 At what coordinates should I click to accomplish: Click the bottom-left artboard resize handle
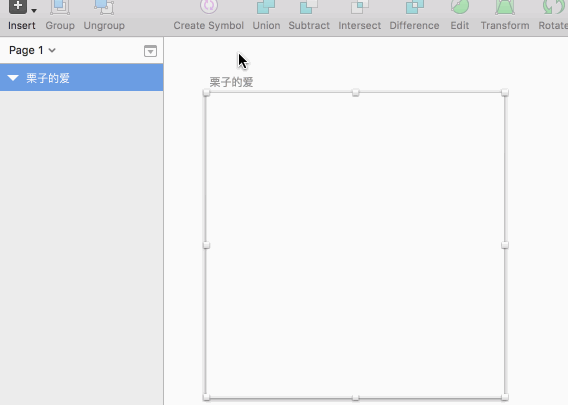pyautogui.click(x=206, y=397)
